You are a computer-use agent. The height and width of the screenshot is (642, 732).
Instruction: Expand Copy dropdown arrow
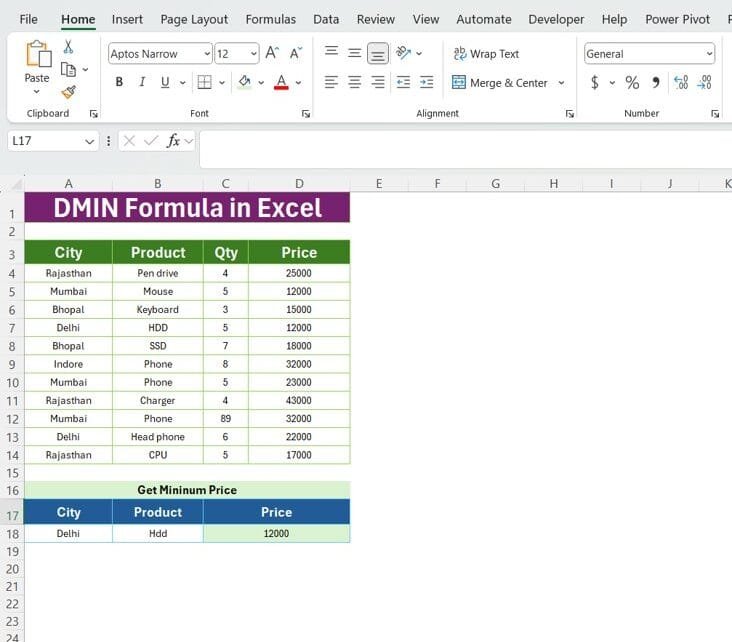tap(85, 70)
